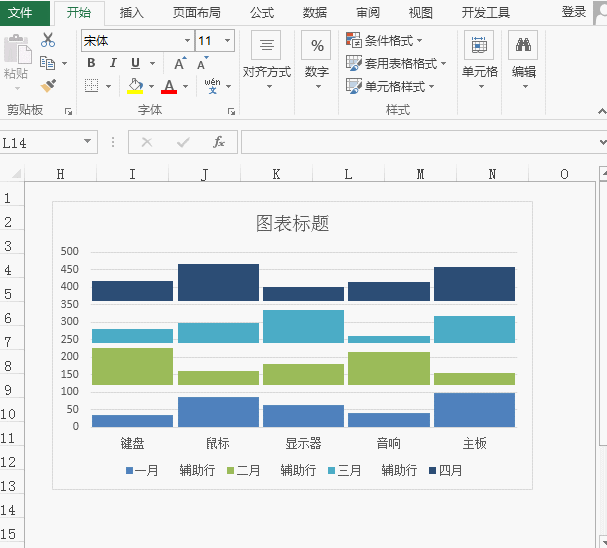Toggle Bold formatting
Screen dimensions: 607x548
(91, 63)
